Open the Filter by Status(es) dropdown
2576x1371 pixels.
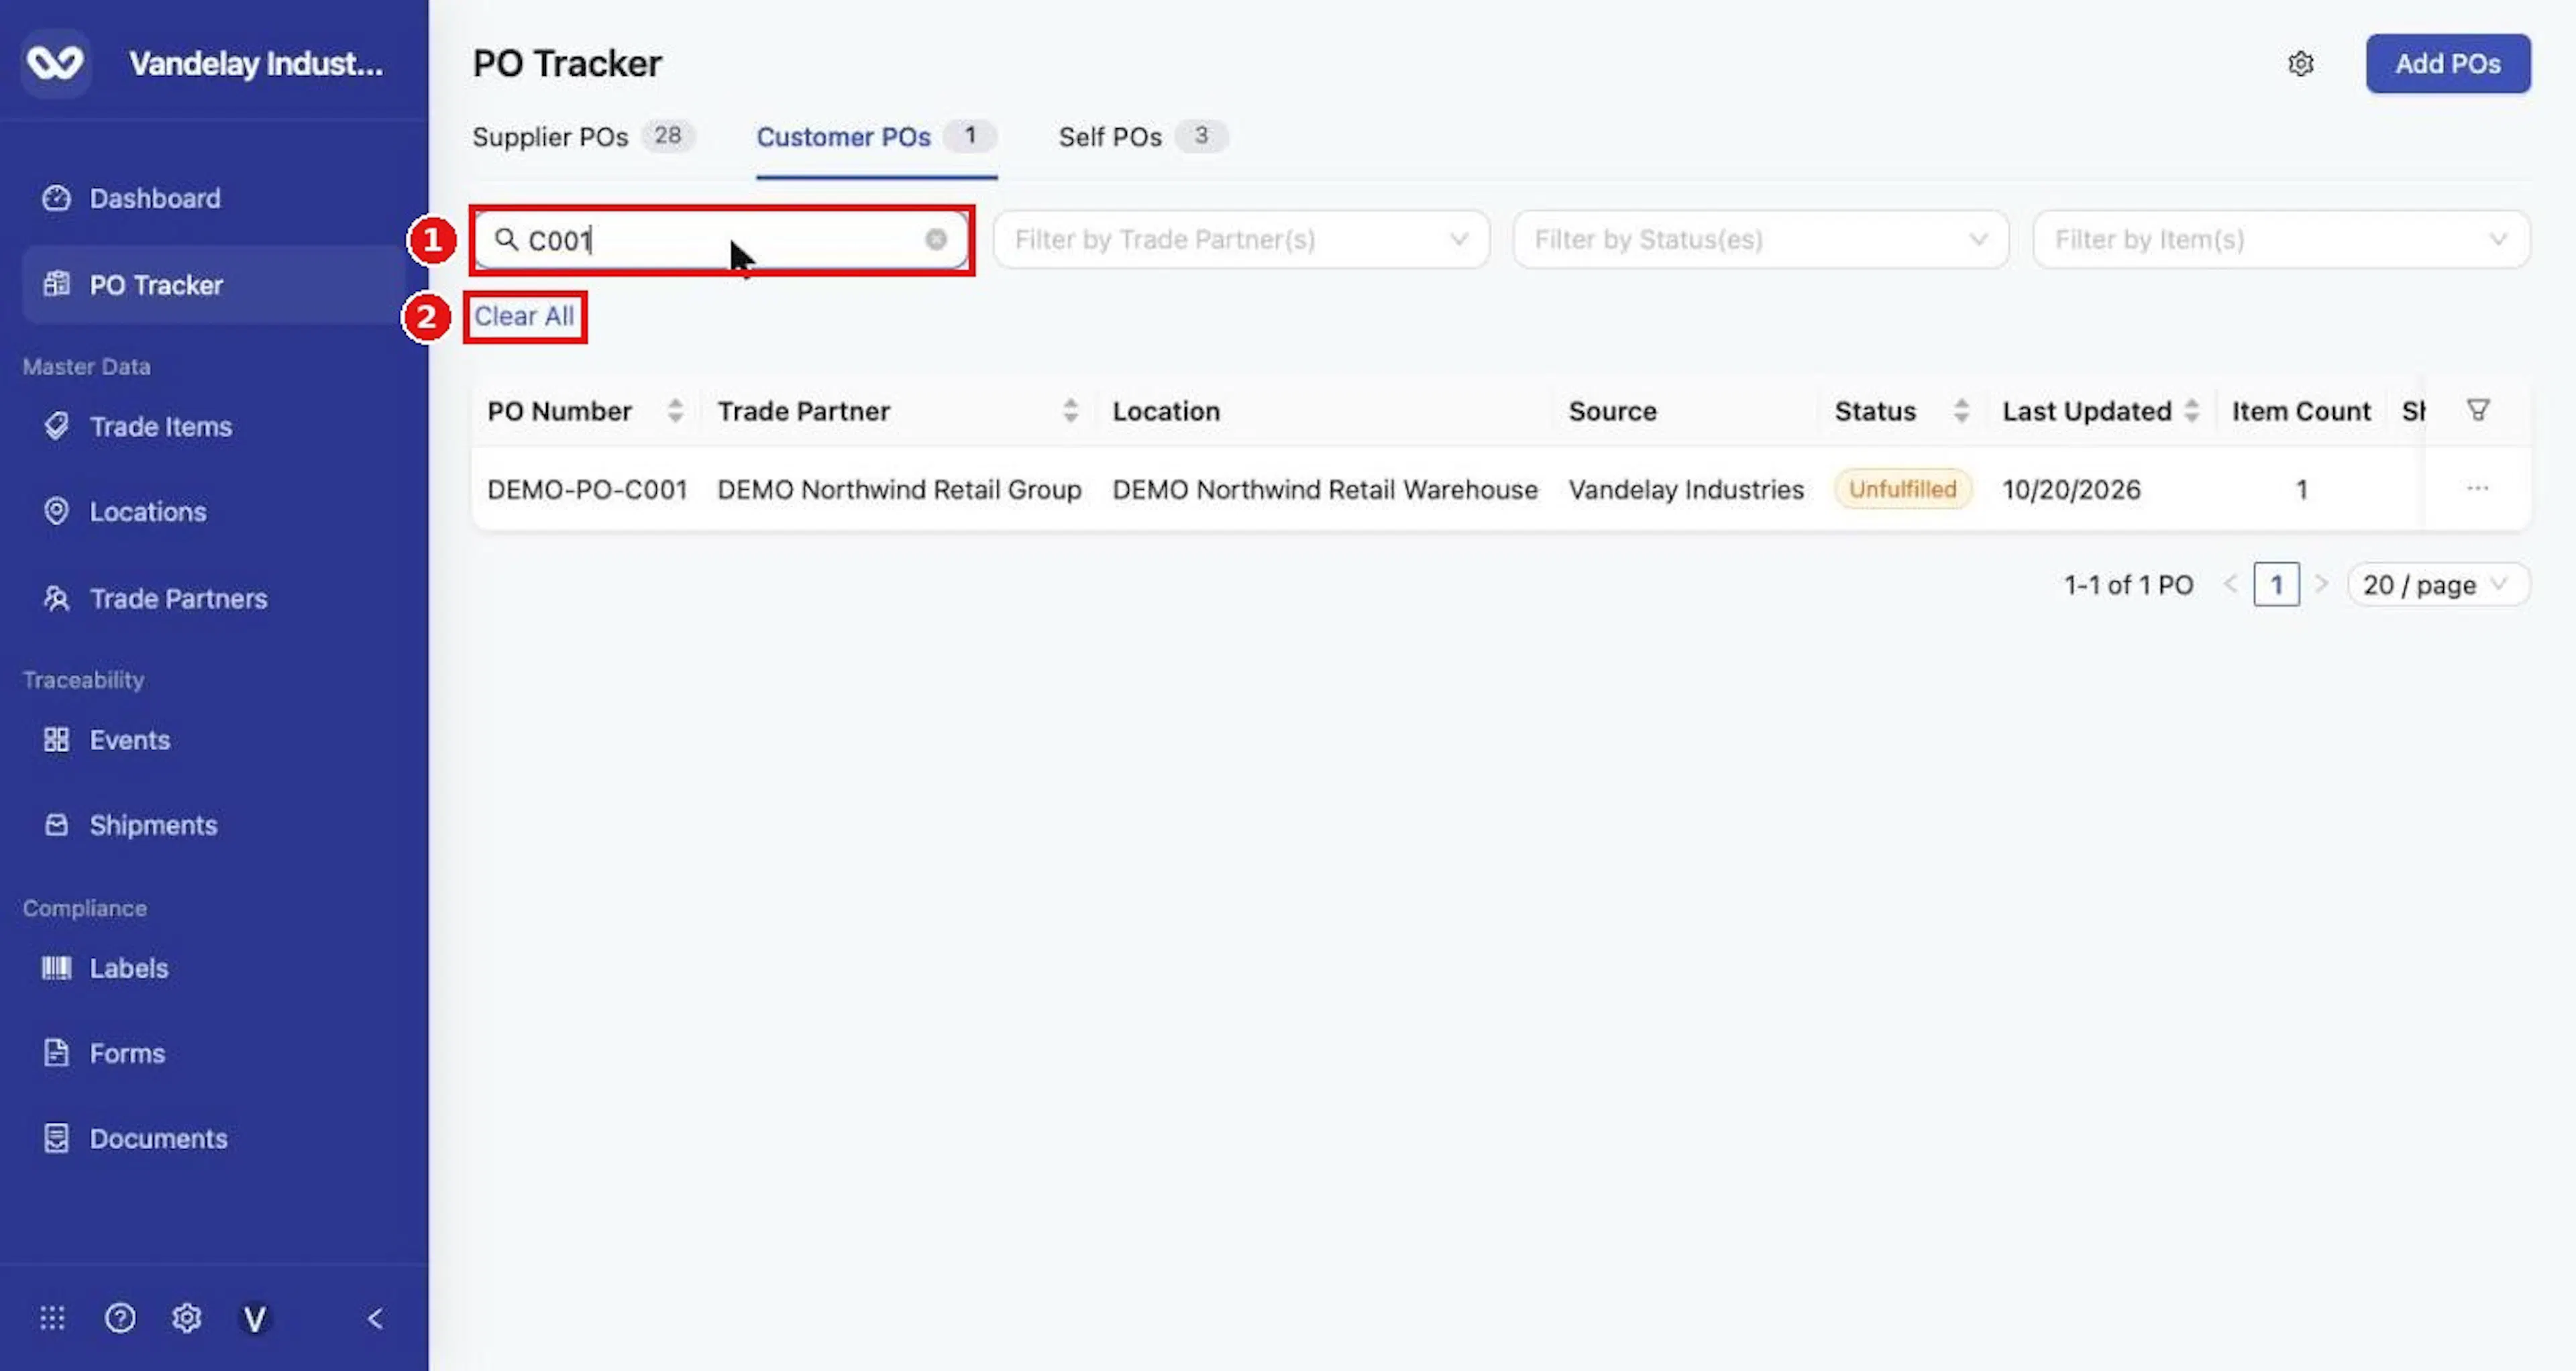[x=1760, y=239]
